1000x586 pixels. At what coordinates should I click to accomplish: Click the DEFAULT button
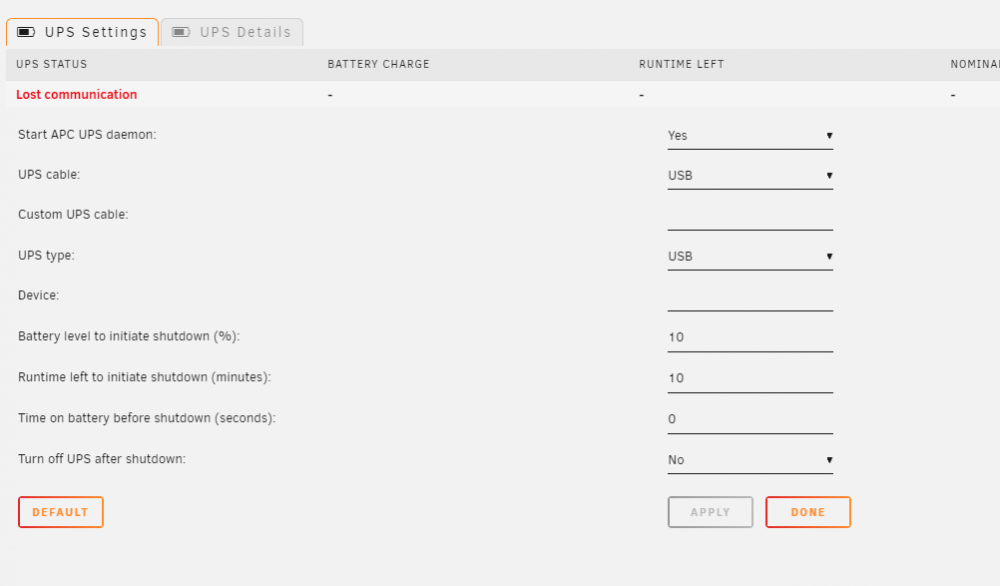coord(61,512)
